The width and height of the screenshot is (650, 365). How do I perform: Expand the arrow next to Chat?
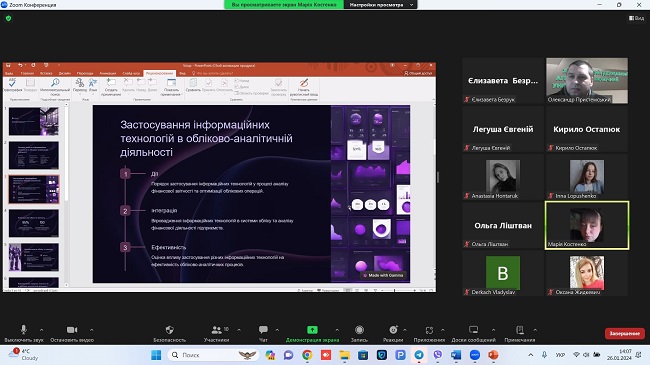(277, 330)
